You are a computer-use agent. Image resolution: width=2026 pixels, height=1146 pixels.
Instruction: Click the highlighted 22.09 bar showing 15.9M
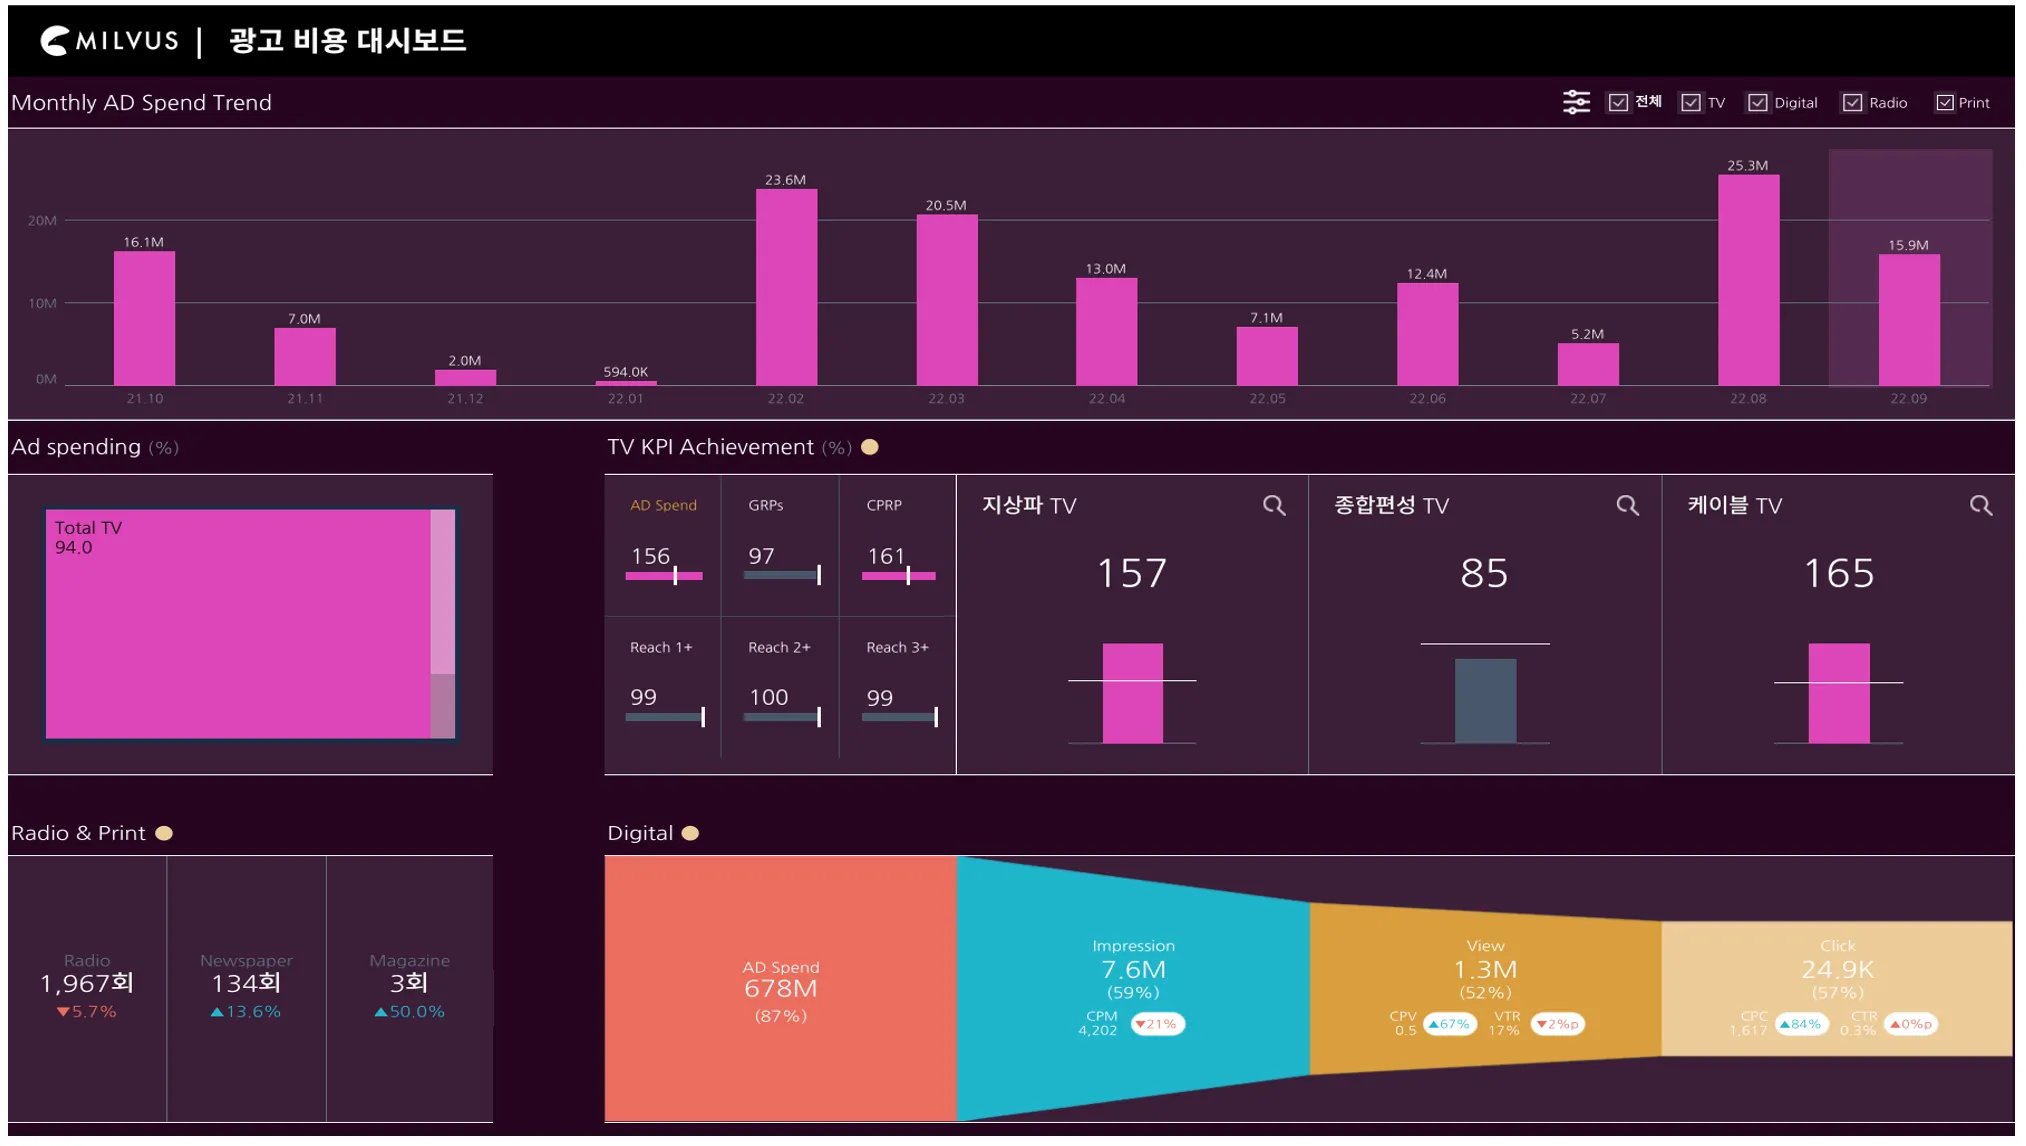point(1909,320)
